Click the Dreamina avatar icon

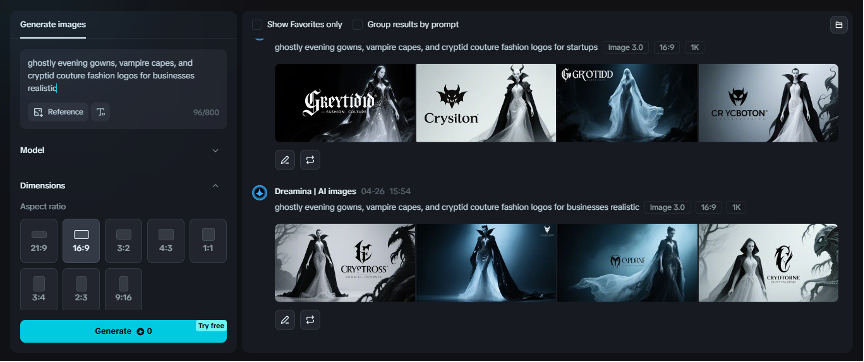(x=260, y=192)
